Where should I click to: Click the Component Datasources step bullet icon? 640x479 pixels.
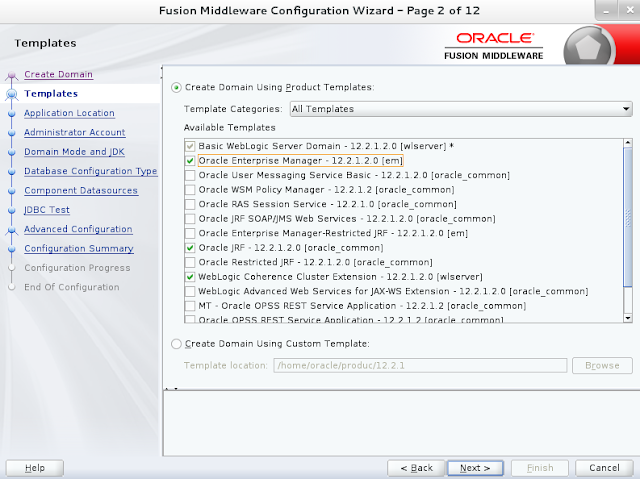coord(11,191)
